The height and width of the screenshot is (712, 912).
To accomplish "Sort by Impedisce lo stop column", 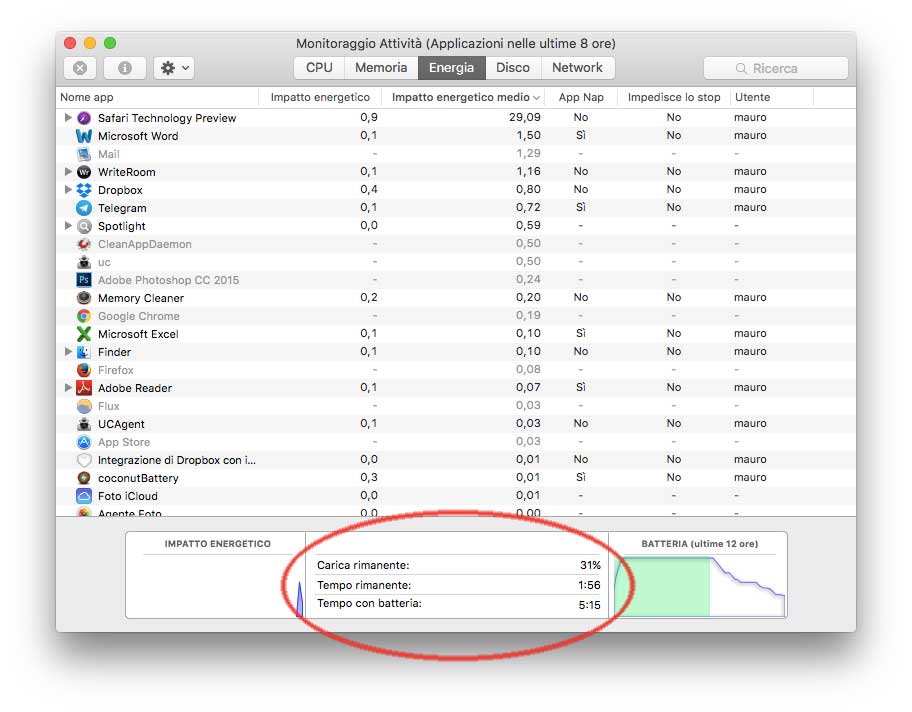I will pyautogui.click(x=674, y=97).
